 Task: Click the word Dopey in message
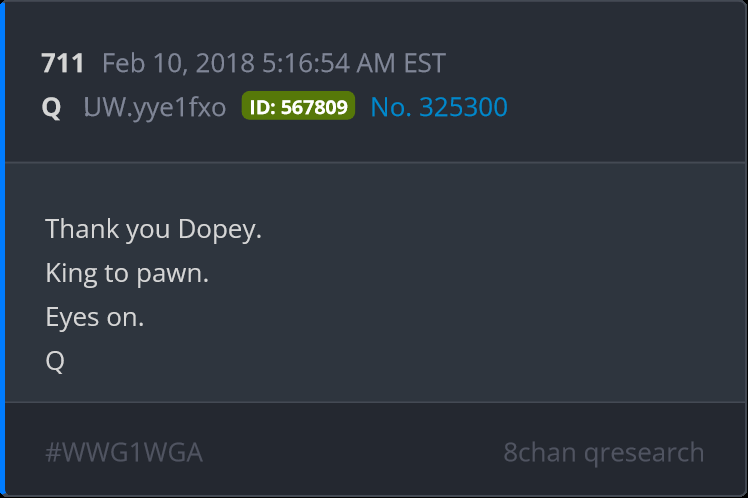219,229
